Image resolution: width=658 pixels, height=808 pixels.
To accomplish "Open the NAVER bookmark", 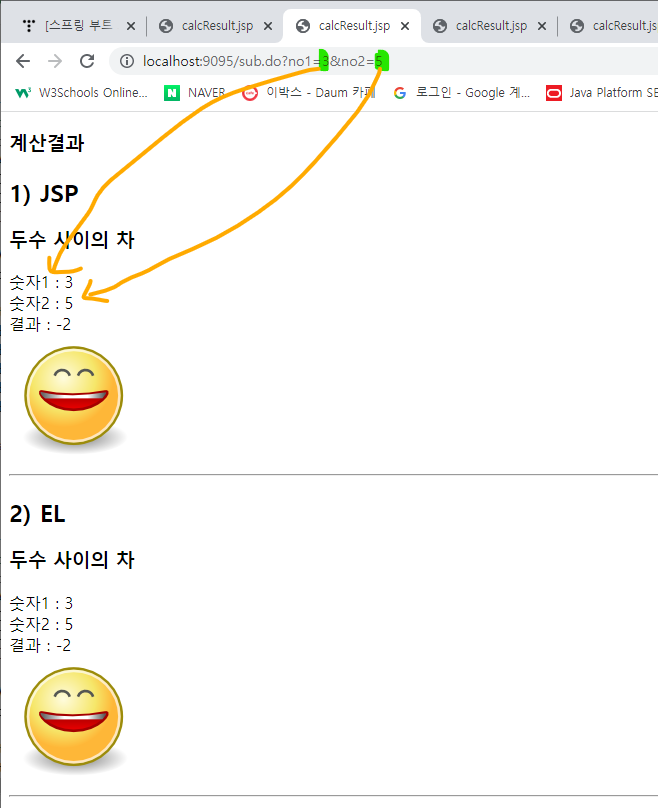I will 195,93.
